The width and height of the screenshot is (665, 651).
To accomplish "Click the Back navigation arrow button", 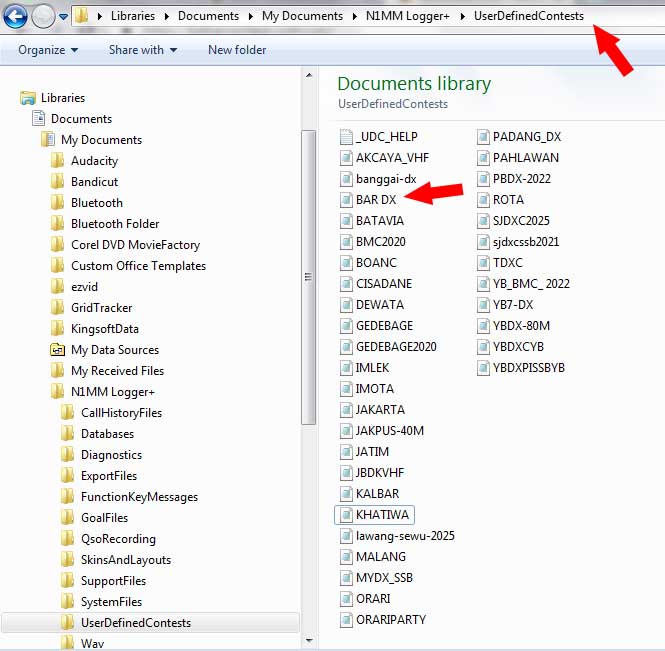I will [x=16, y=16].
